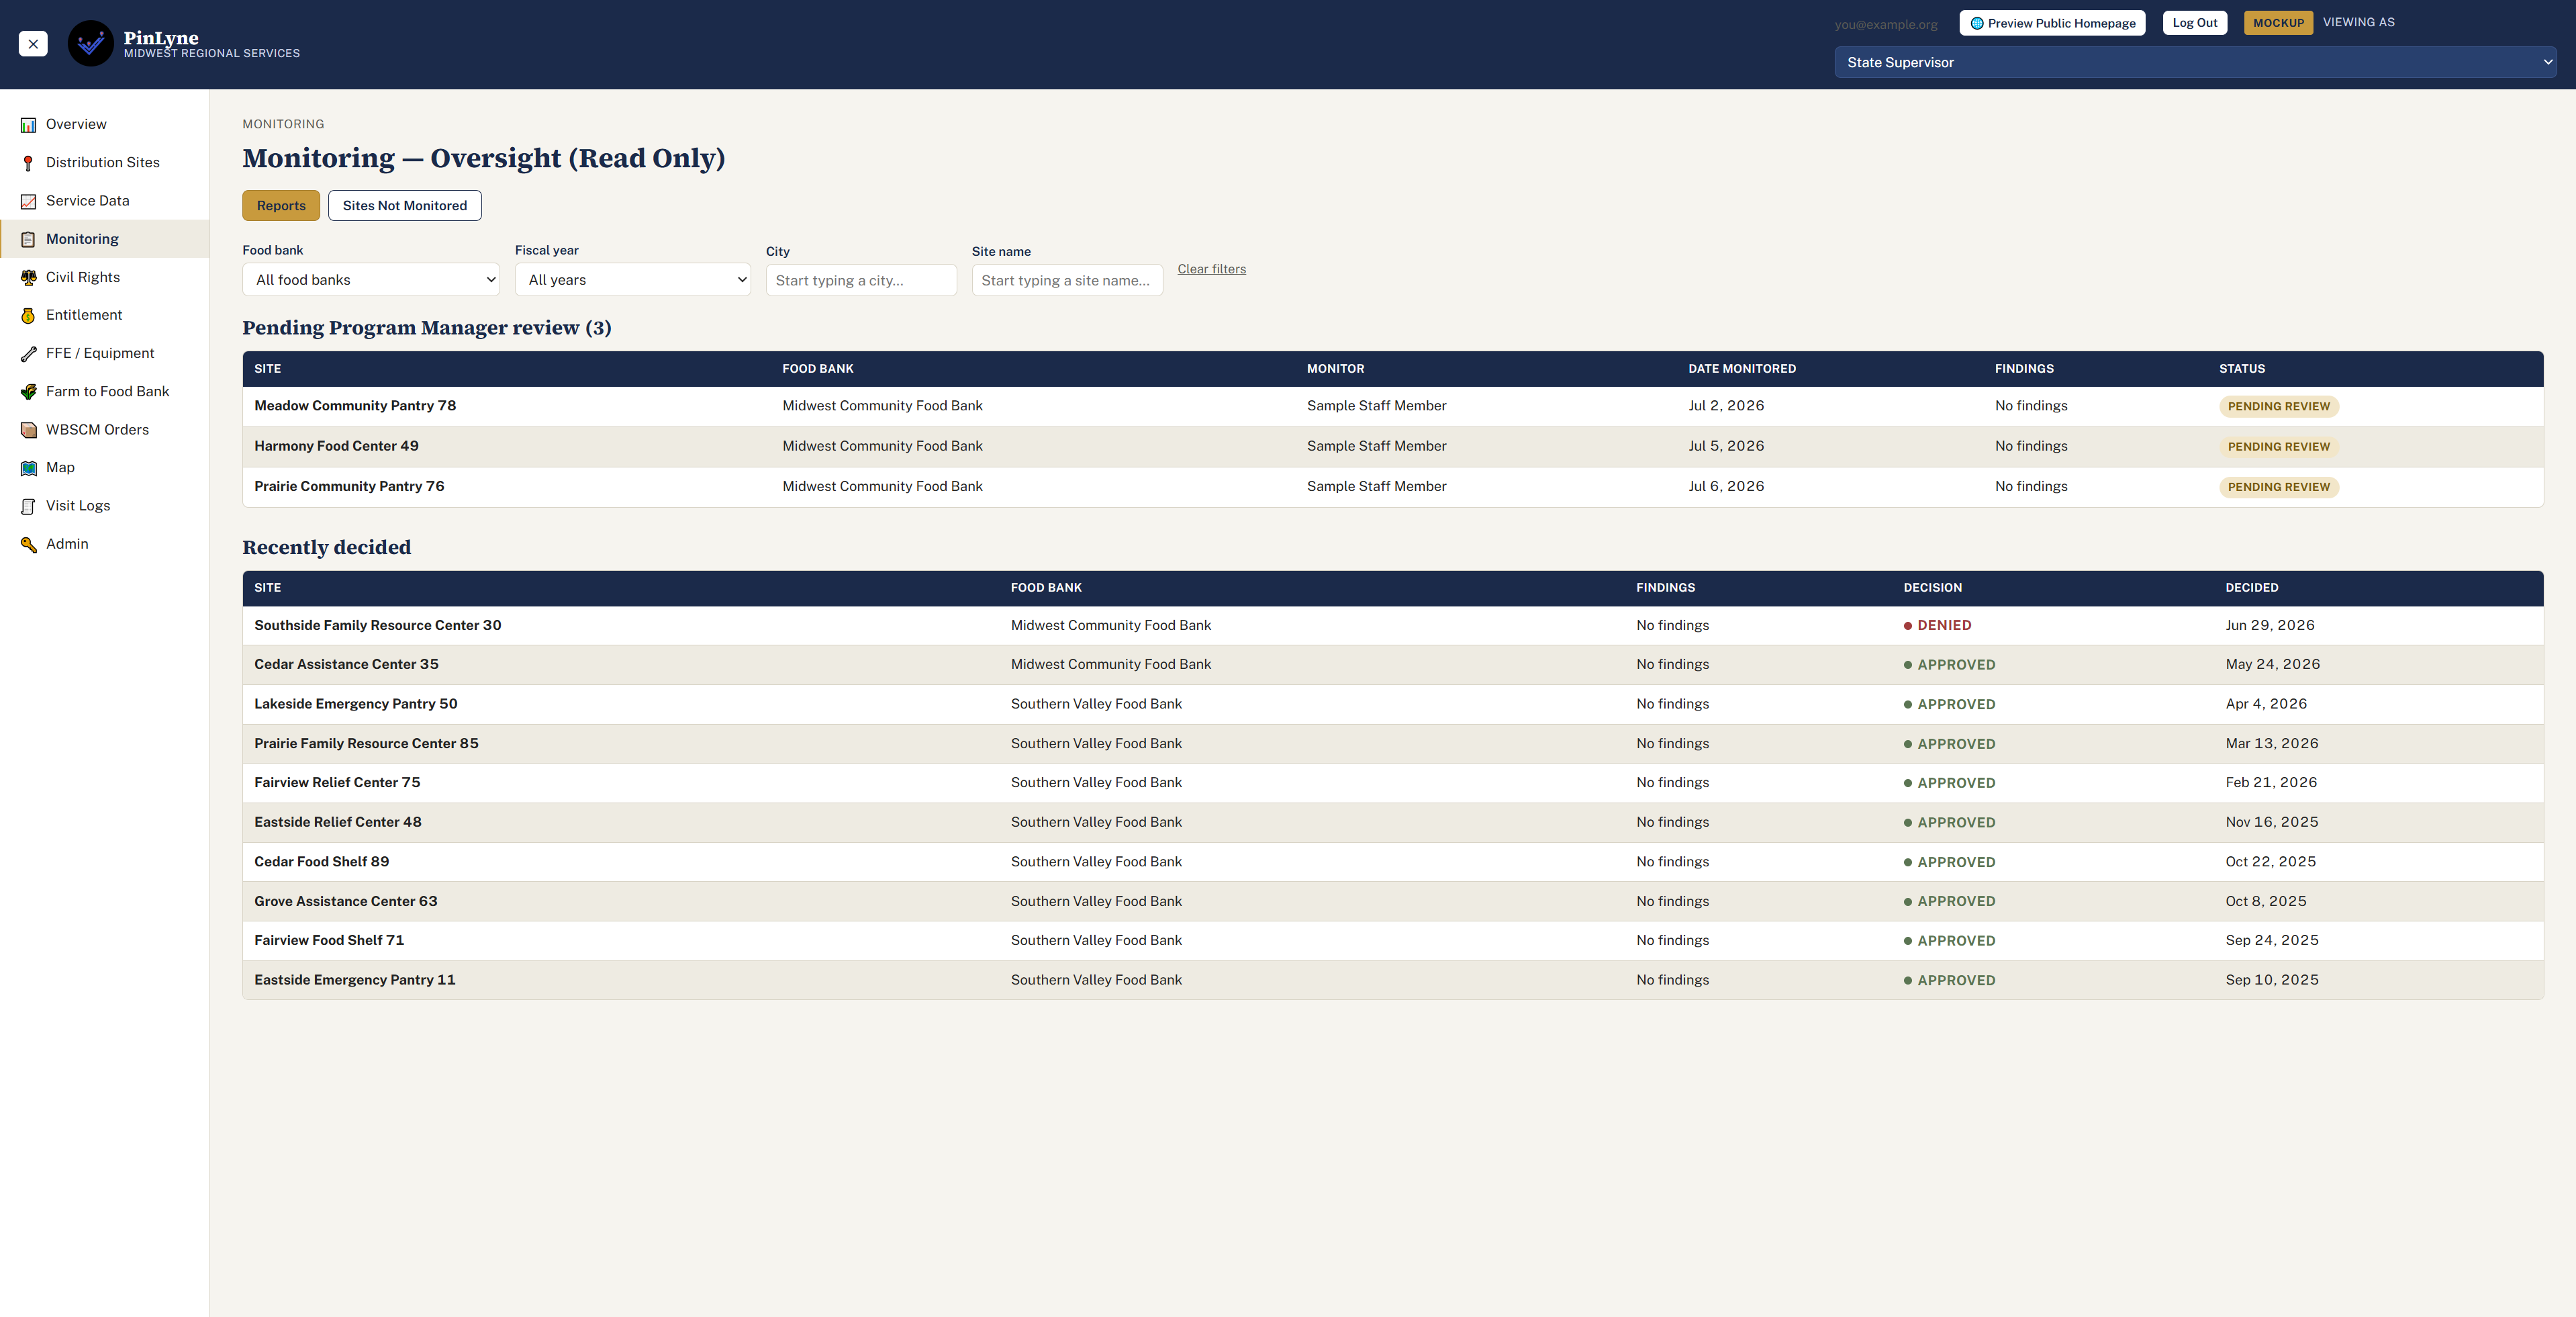Click the Civil Rights scales icon

28,277
